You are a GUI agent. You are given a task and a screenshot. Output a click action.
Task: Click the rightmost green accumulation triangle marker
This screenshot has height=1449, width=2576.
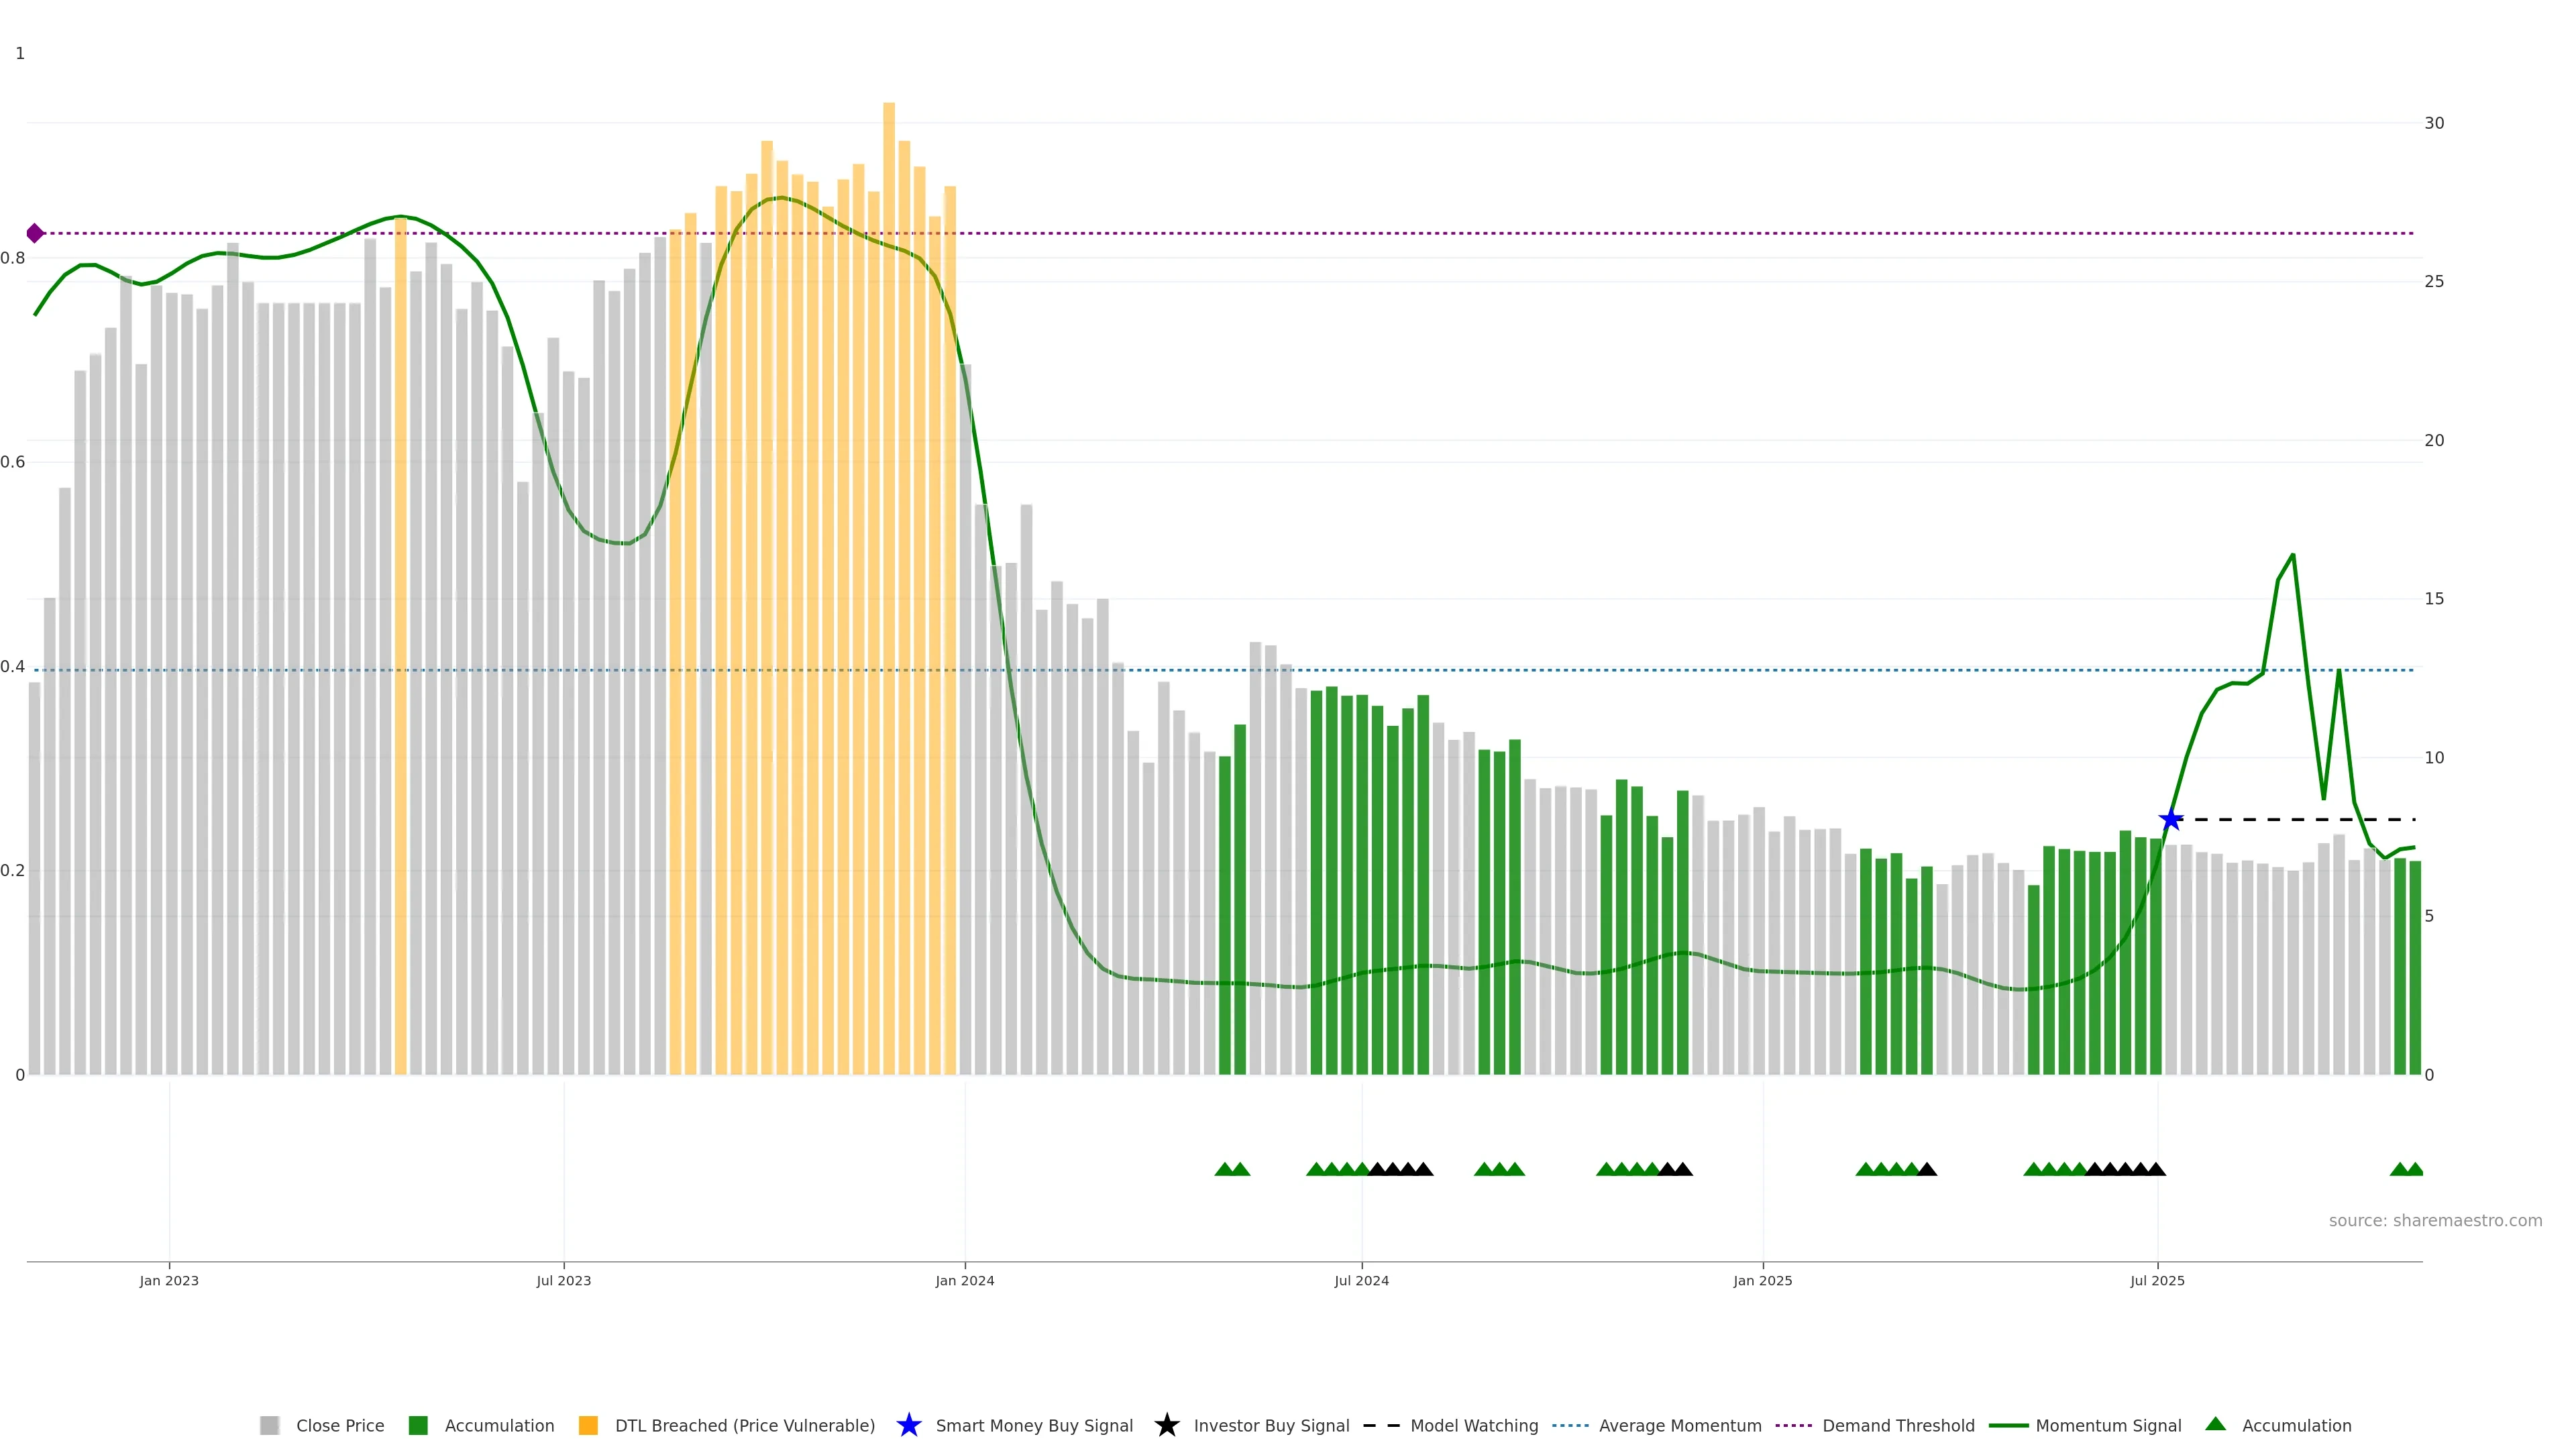coord(2414,1169)
